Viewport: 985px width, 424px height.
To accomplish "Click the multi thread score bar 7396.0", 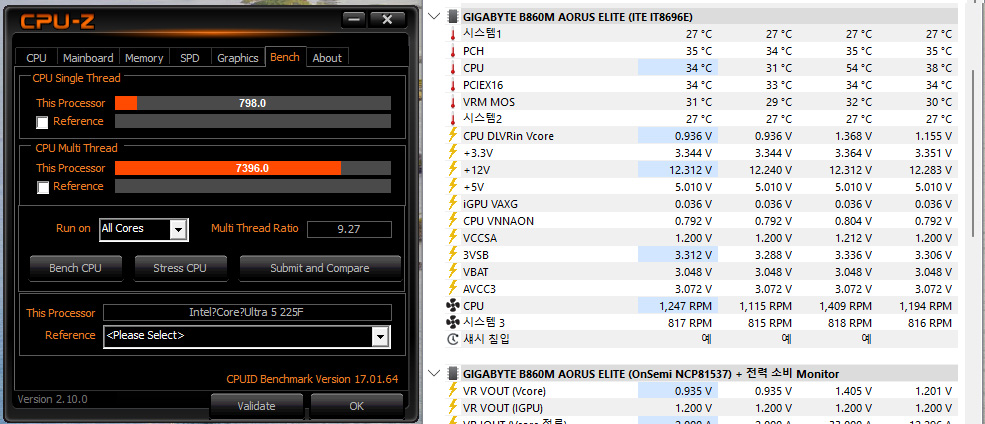I will coord(253,168).
